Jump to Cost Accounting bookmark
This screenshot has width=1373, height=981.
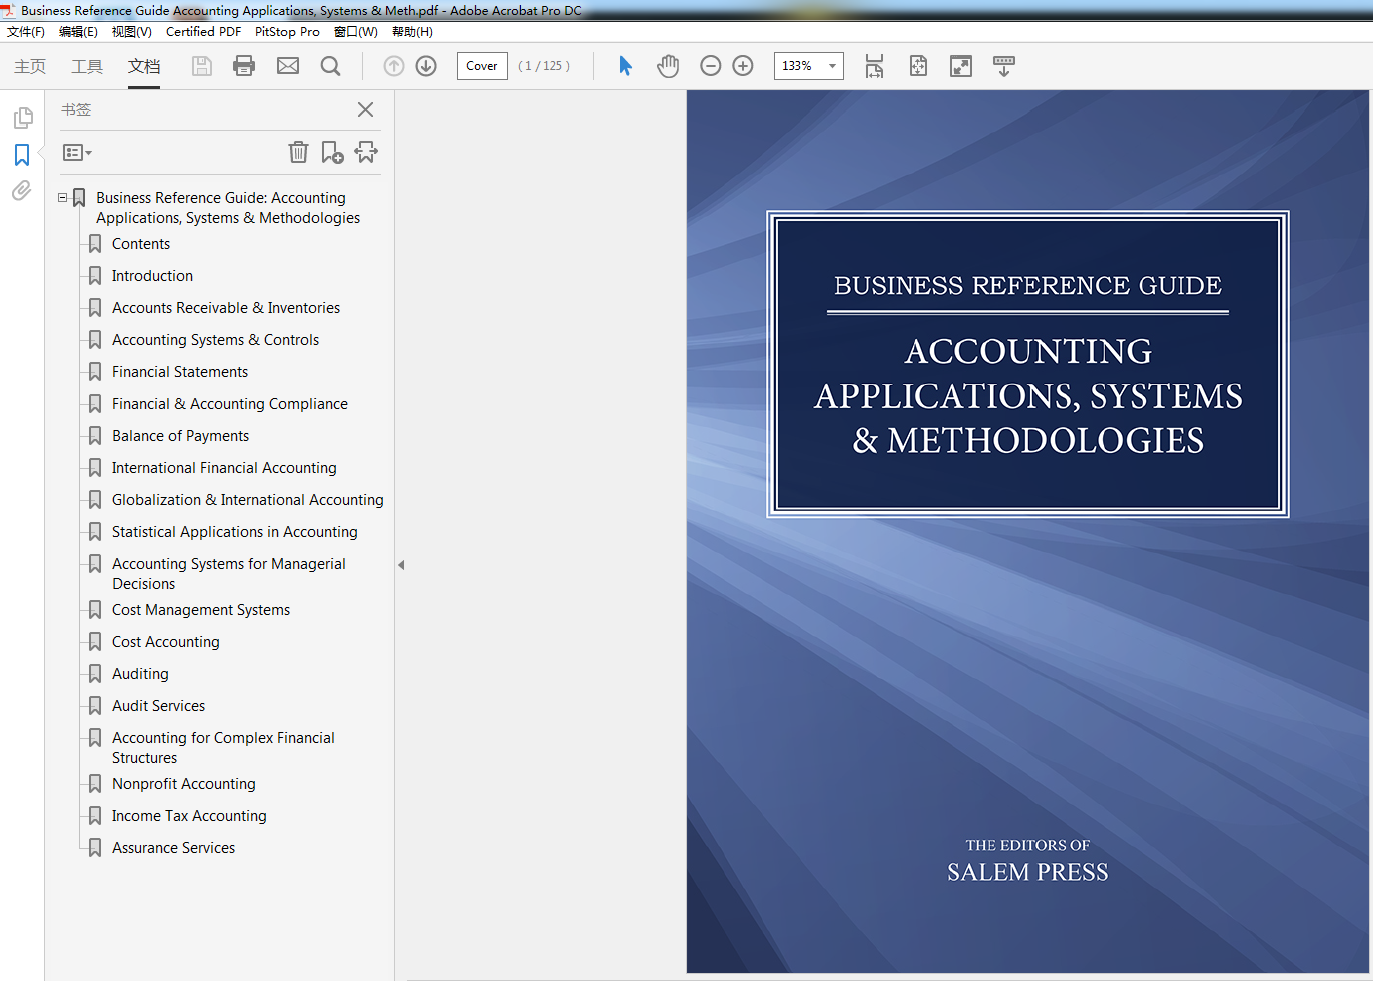166,642
